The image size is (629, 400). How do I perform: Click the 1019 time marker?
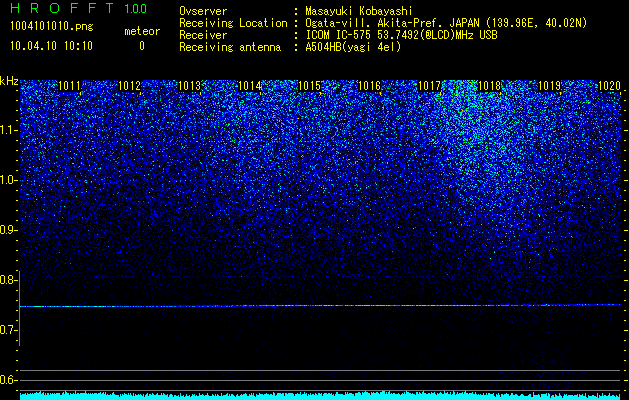(549, 86)
